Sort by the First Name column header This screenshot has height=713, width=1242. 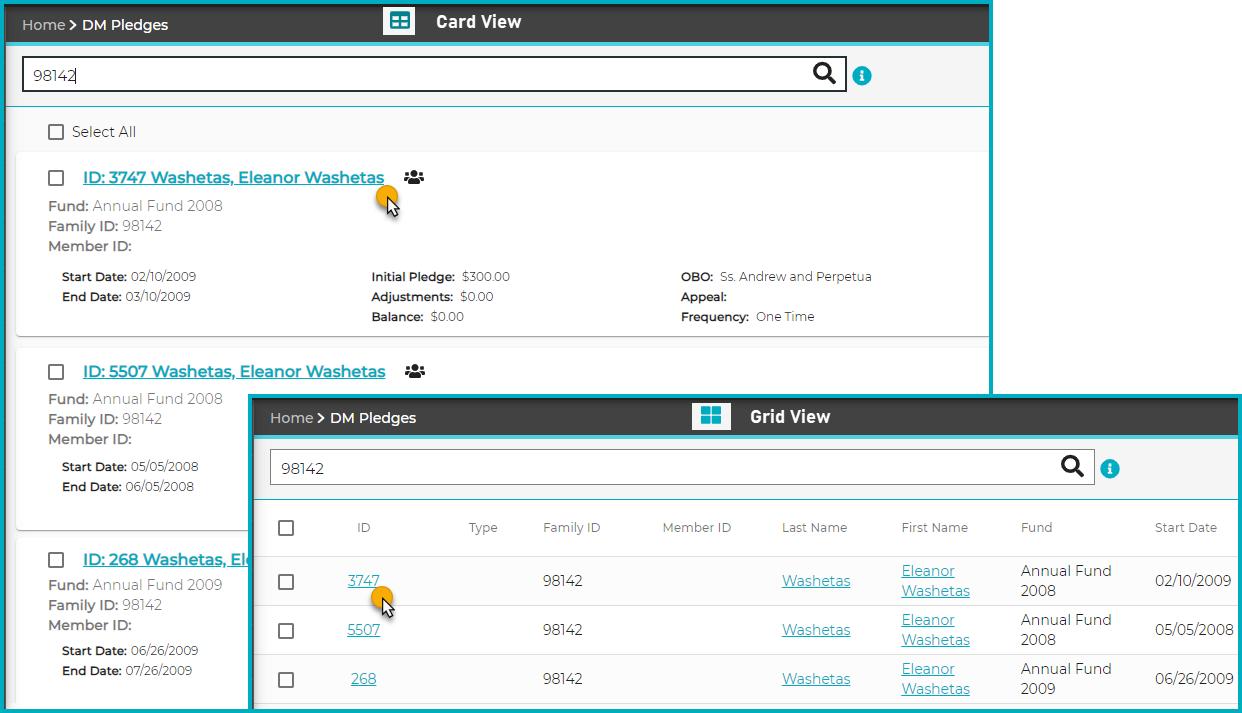click(x=934, y=528)
